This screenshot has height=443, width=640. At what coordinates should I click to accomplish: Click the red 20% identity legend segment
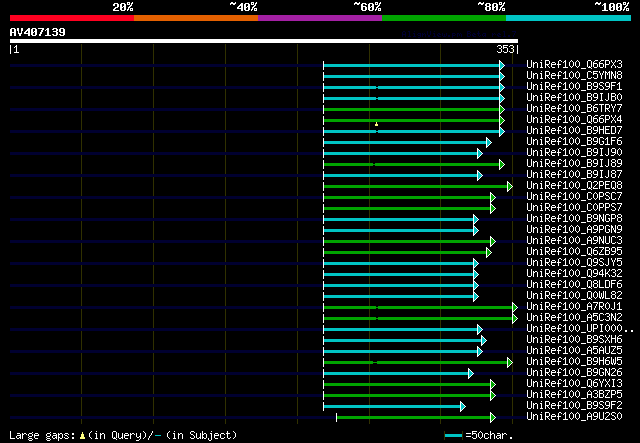coord(72,18)
